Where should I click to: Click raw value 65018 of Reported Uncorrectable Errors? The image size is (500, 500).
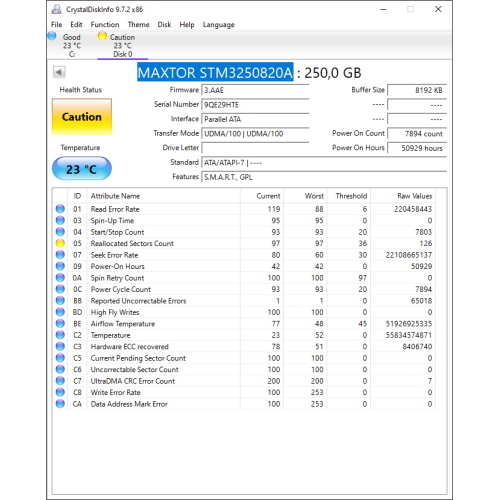(x=421, y=301)
